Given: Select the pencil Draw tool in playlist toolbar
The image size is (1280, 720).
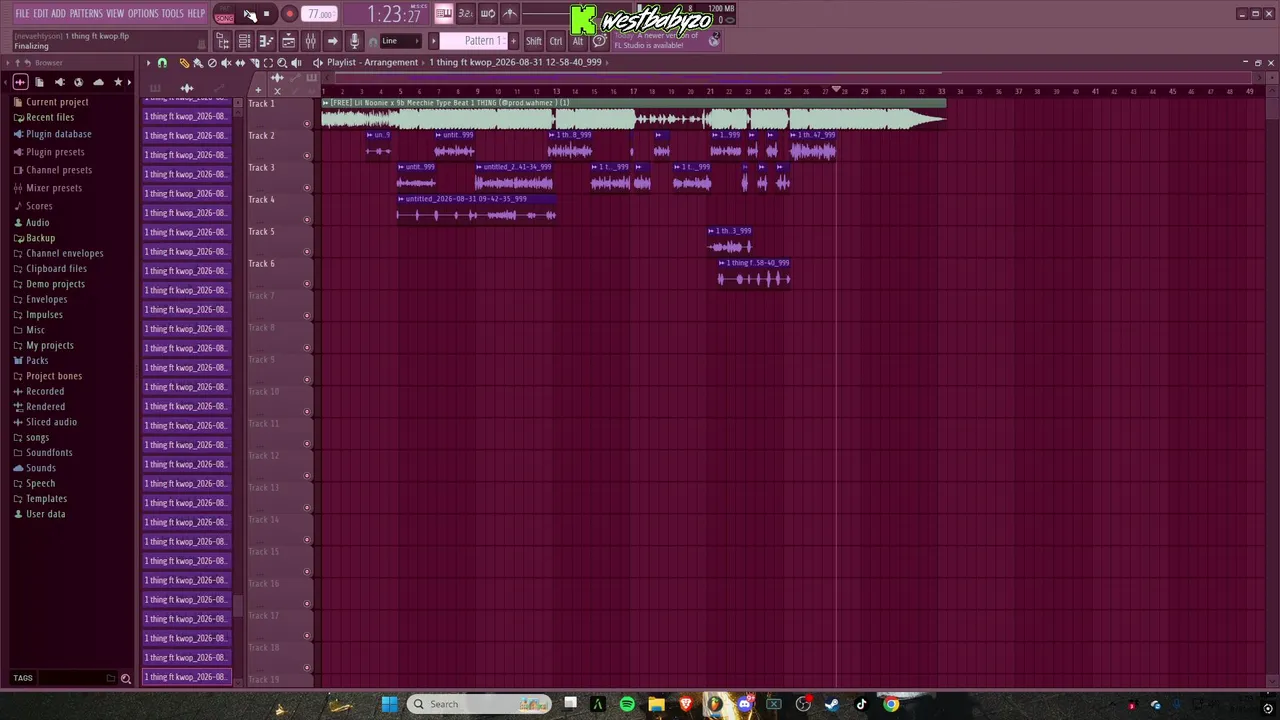Looking at the screenshot, I should (184, 63).
